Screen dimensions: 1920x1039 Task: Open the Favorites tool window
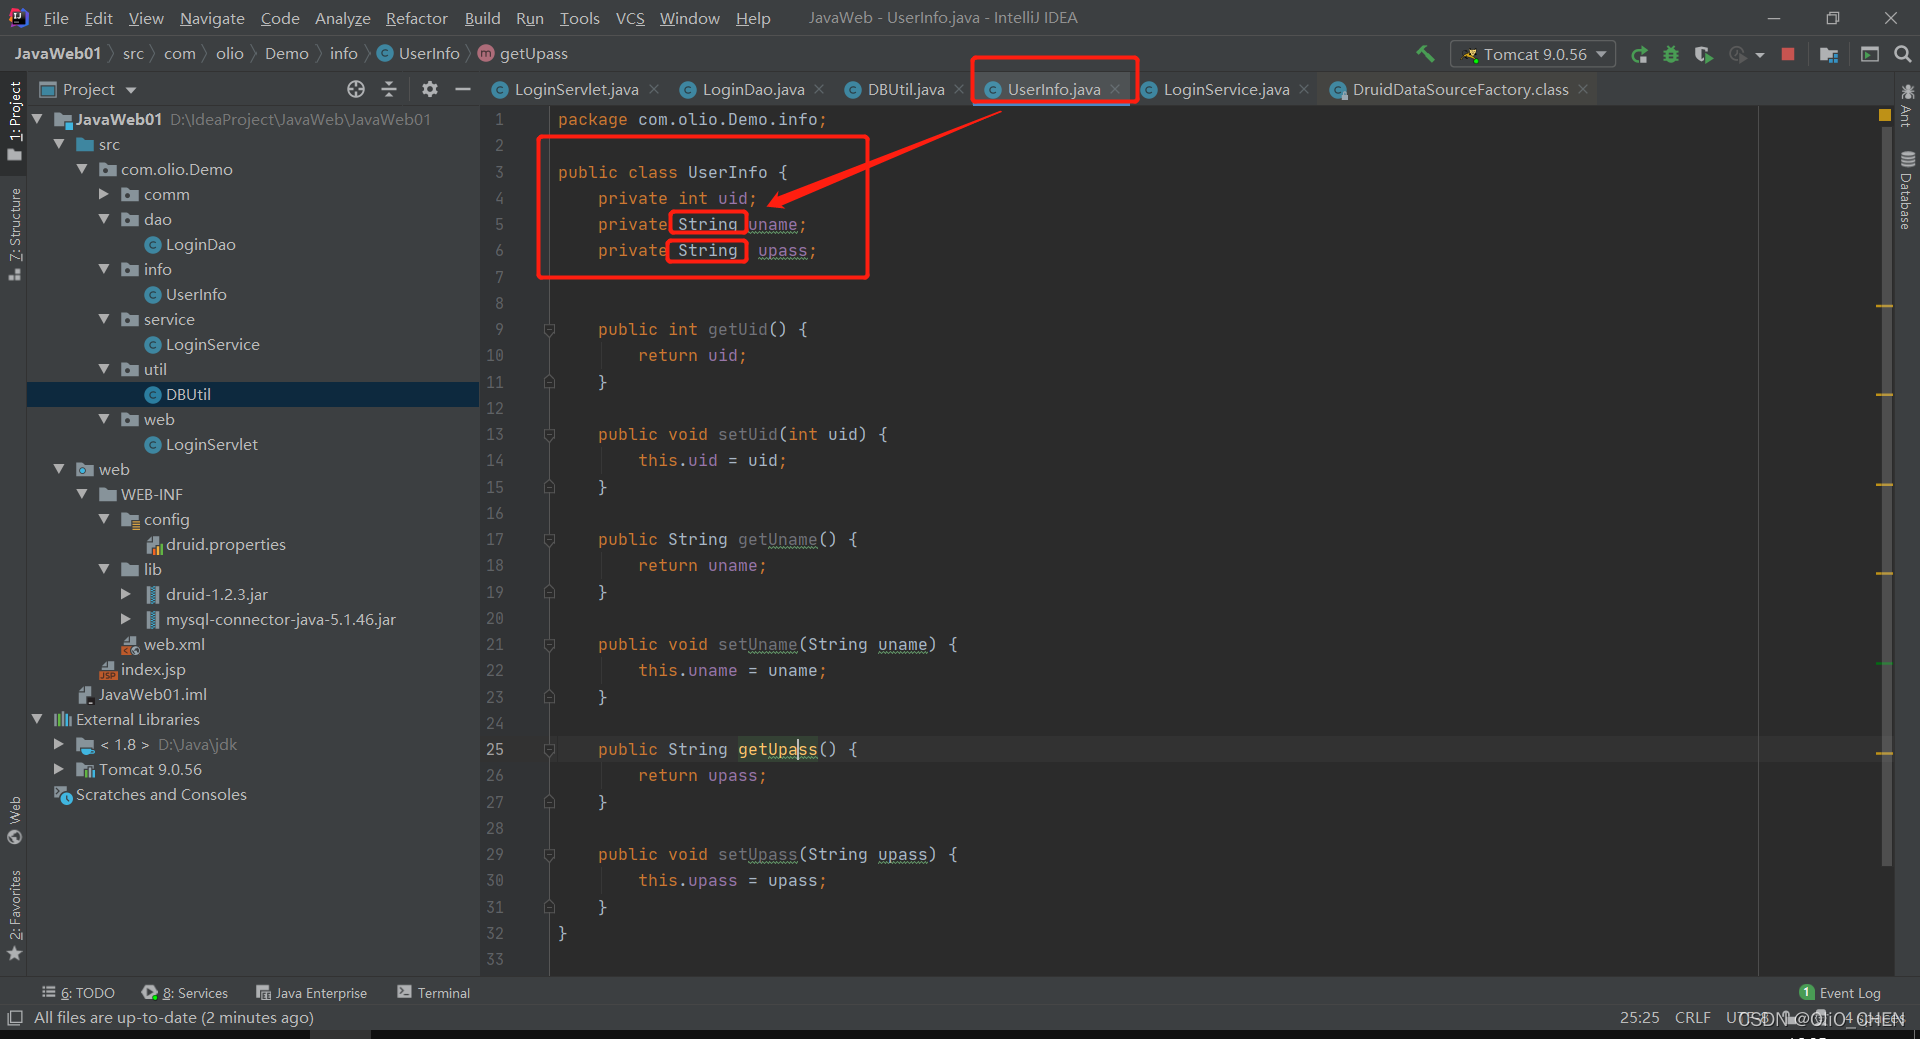pos(14,915)
